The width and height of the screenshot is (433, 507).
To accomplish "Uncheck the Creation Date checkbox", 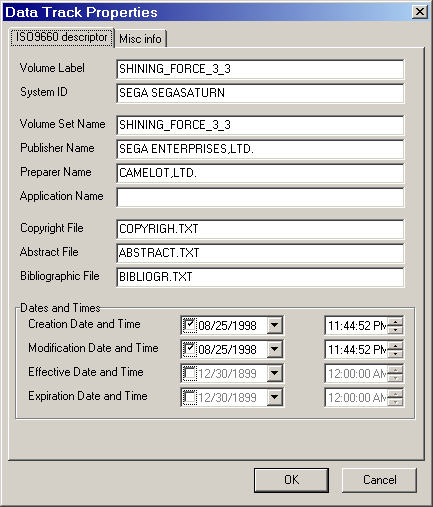I will point(190,325).
